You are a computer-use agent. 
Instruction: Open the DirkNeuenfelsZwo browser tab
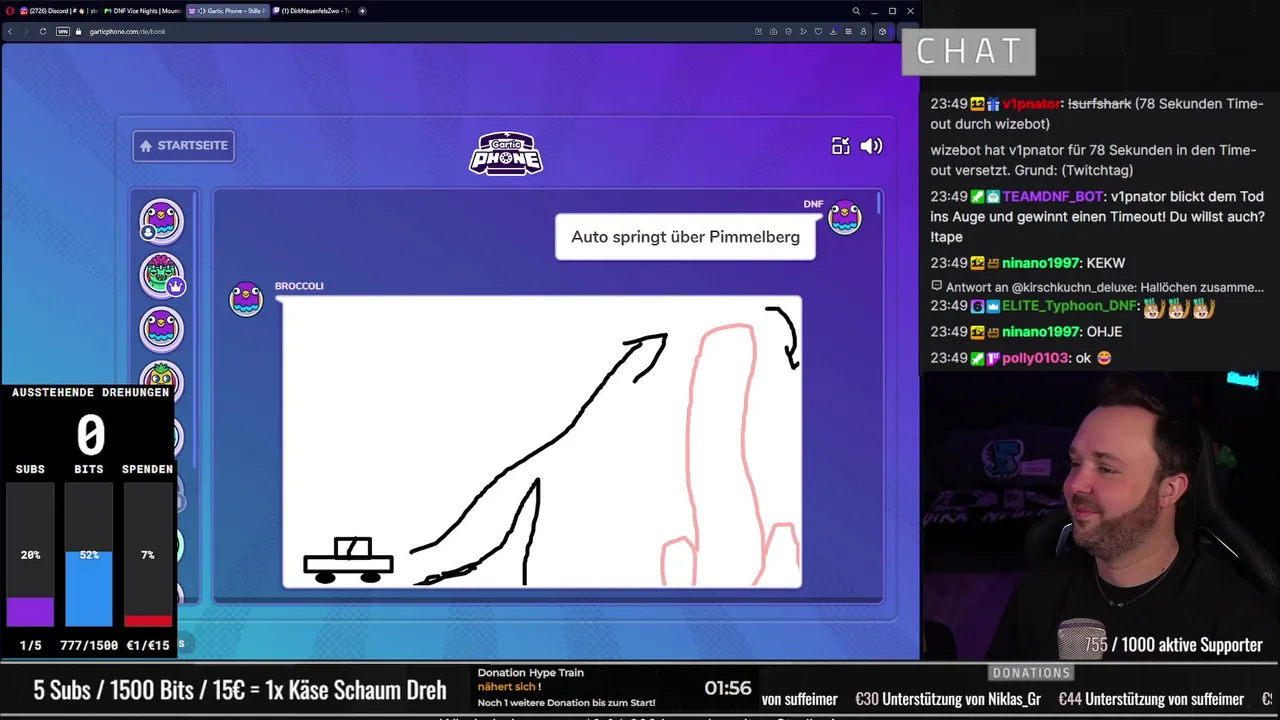coord(312,11)
